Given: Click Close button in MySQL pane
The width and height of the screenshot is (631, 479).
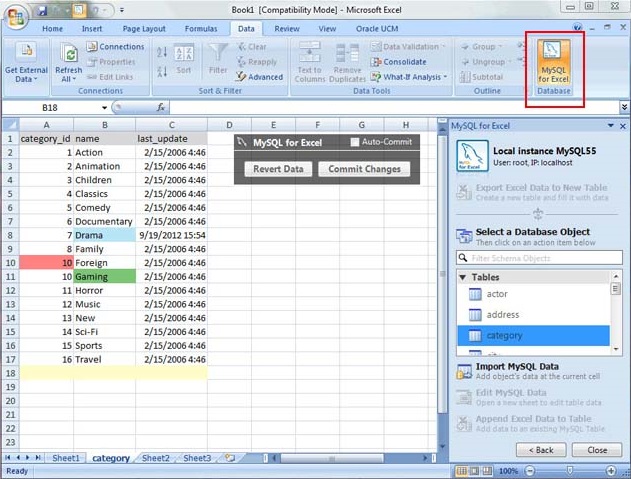Looking at the screenshot, I should coord(597,450).
